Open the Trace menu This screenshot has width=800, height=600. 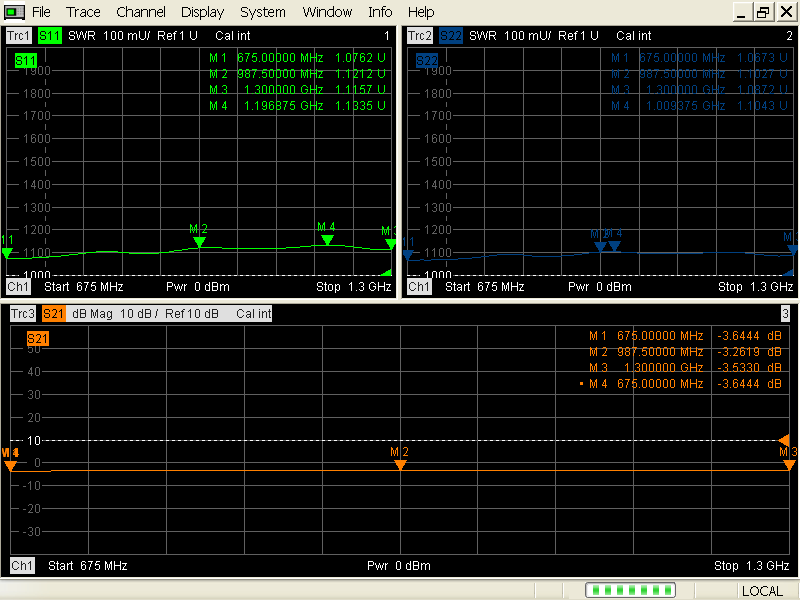tap(83, 12)
